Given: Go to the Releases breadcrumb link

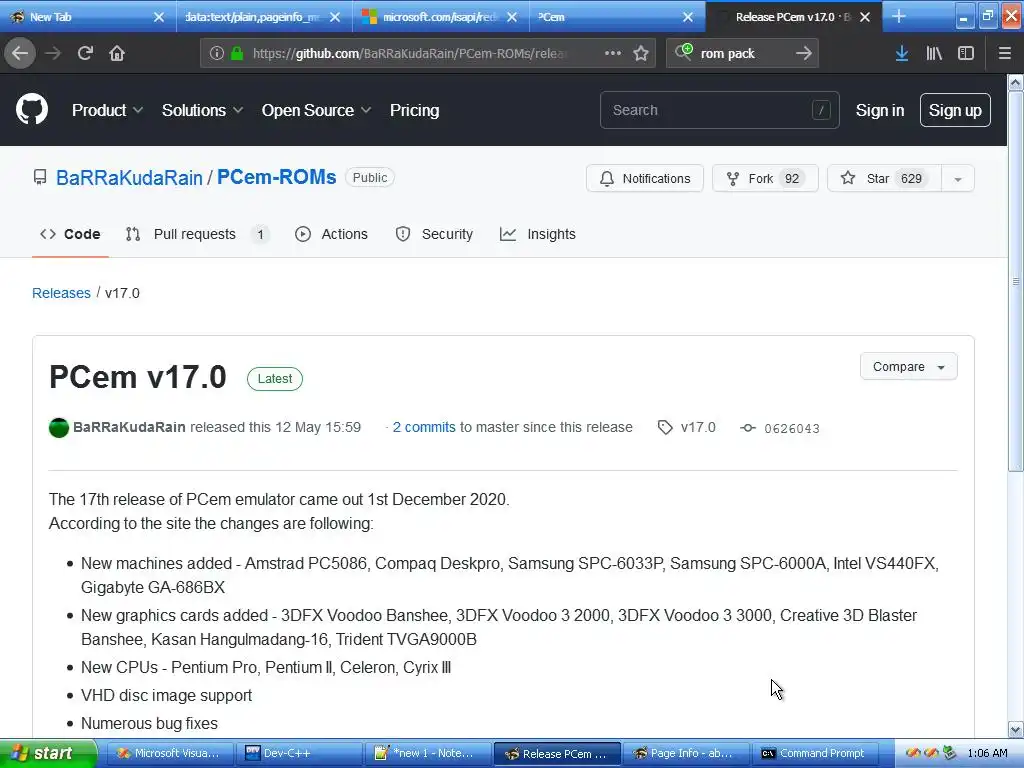Looking at the screenshot, I should (x=61, y=293).
